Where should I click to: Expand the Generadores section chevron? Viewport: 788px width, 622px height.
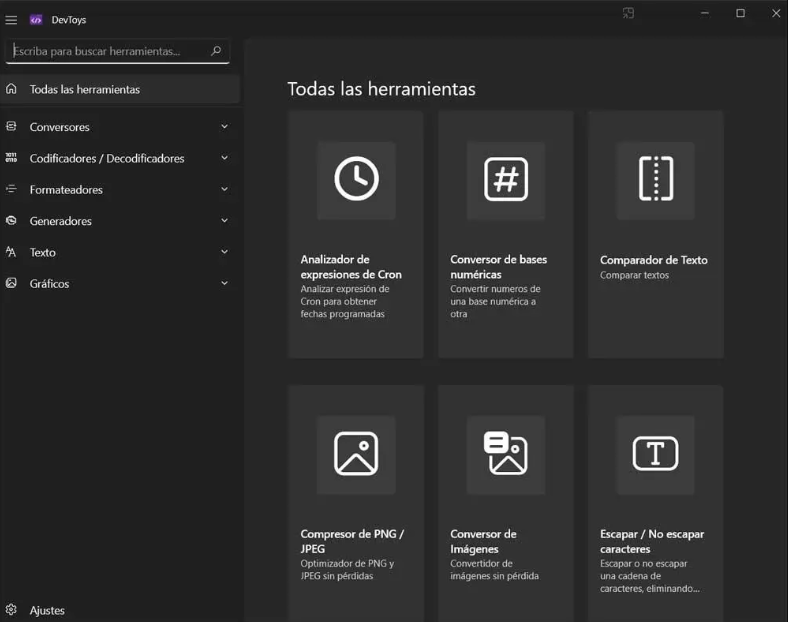coord(224,221)
